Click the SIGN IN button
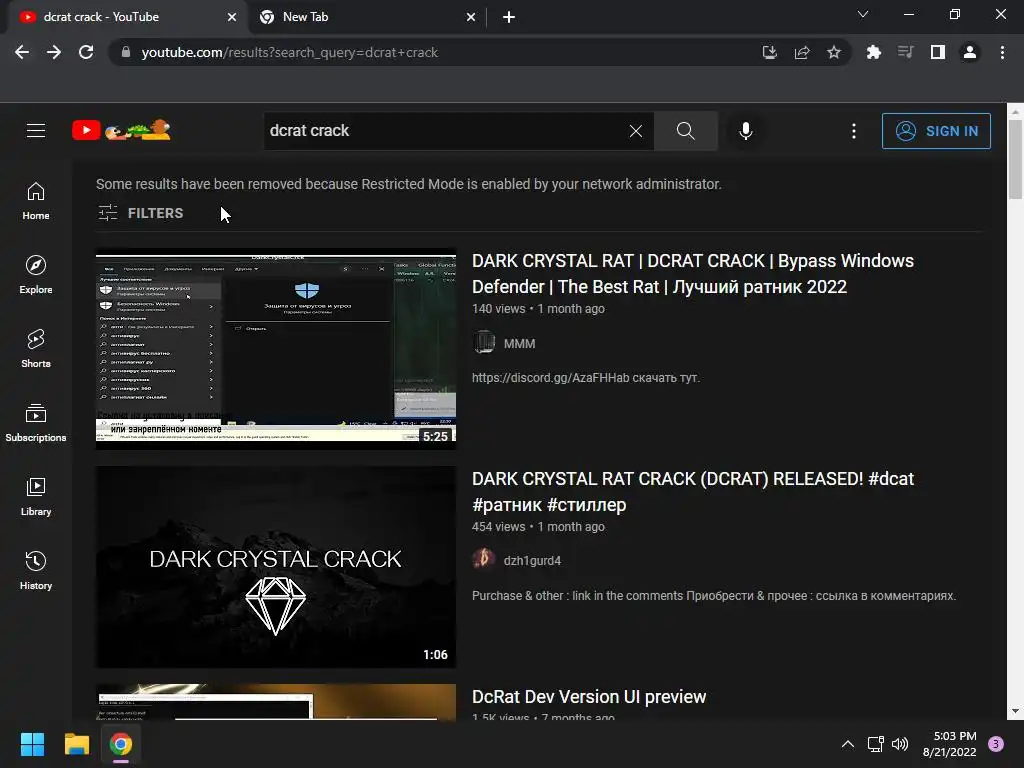The image size is (1024, 768). (x=936, y=131)
